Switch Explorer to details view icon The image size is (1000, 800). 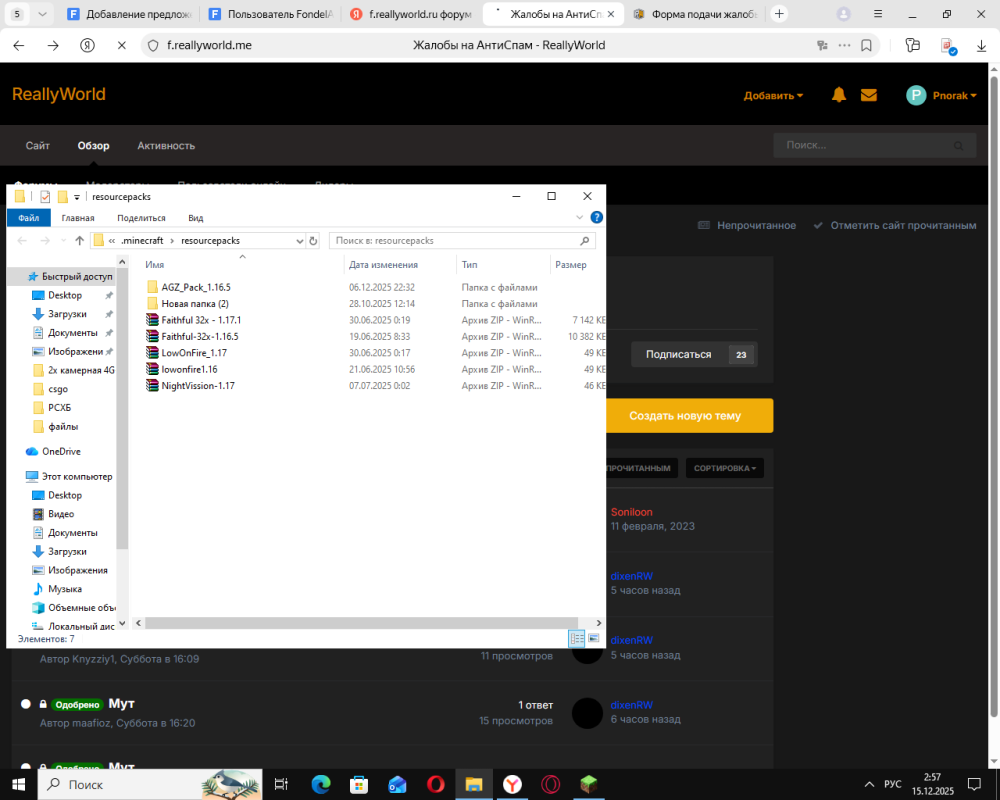tap(577, 638)
